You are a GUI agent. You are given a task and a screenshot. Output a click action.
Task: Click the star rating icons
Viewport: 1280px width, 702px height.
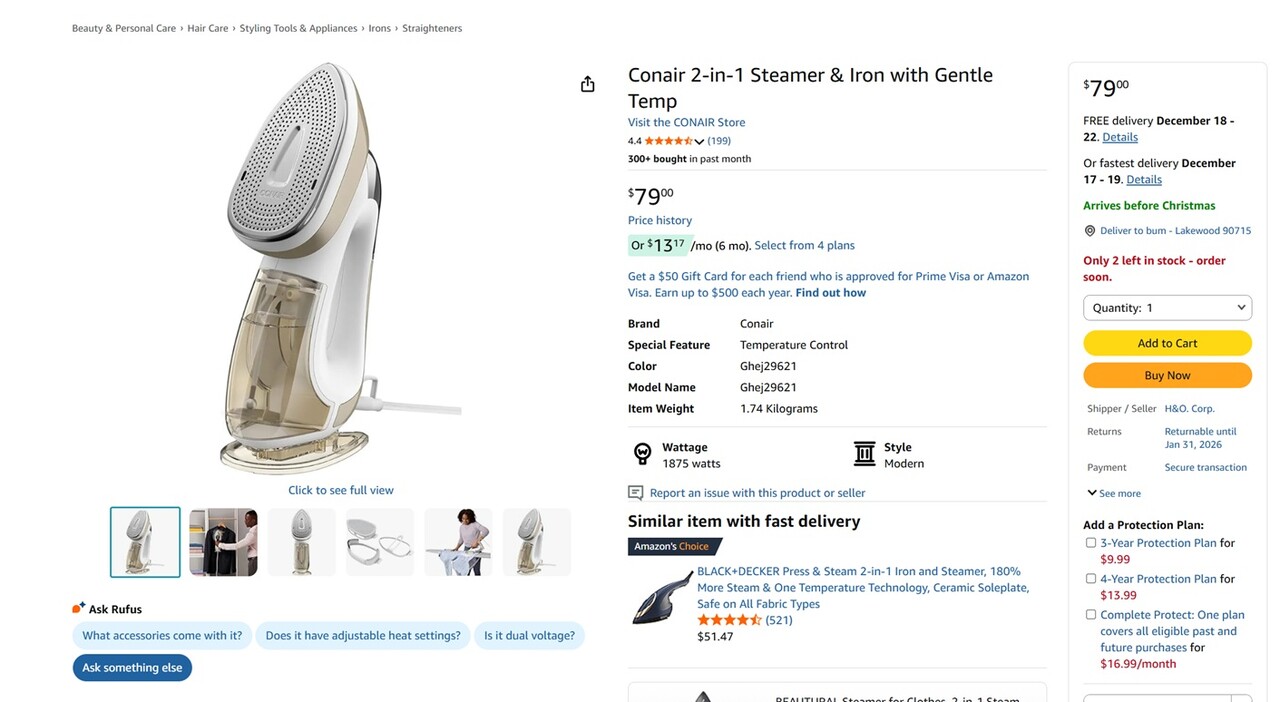[668, 141]
